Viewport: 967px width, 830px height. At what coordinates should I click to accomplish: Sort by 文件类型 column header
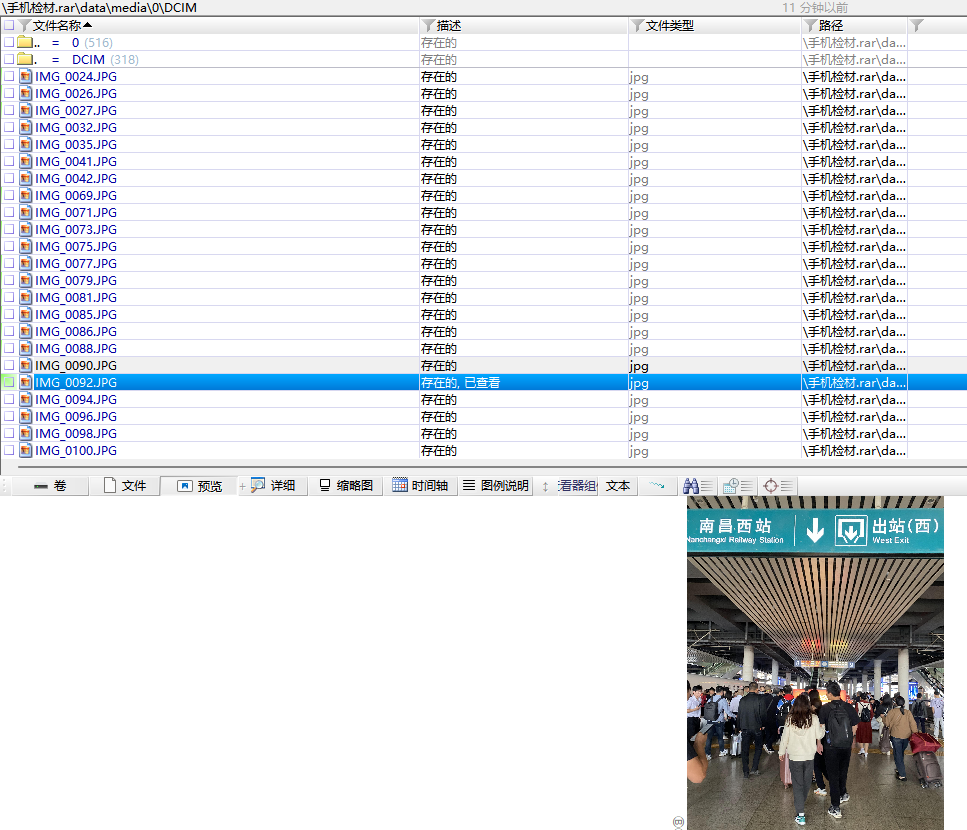click(670, 25)
